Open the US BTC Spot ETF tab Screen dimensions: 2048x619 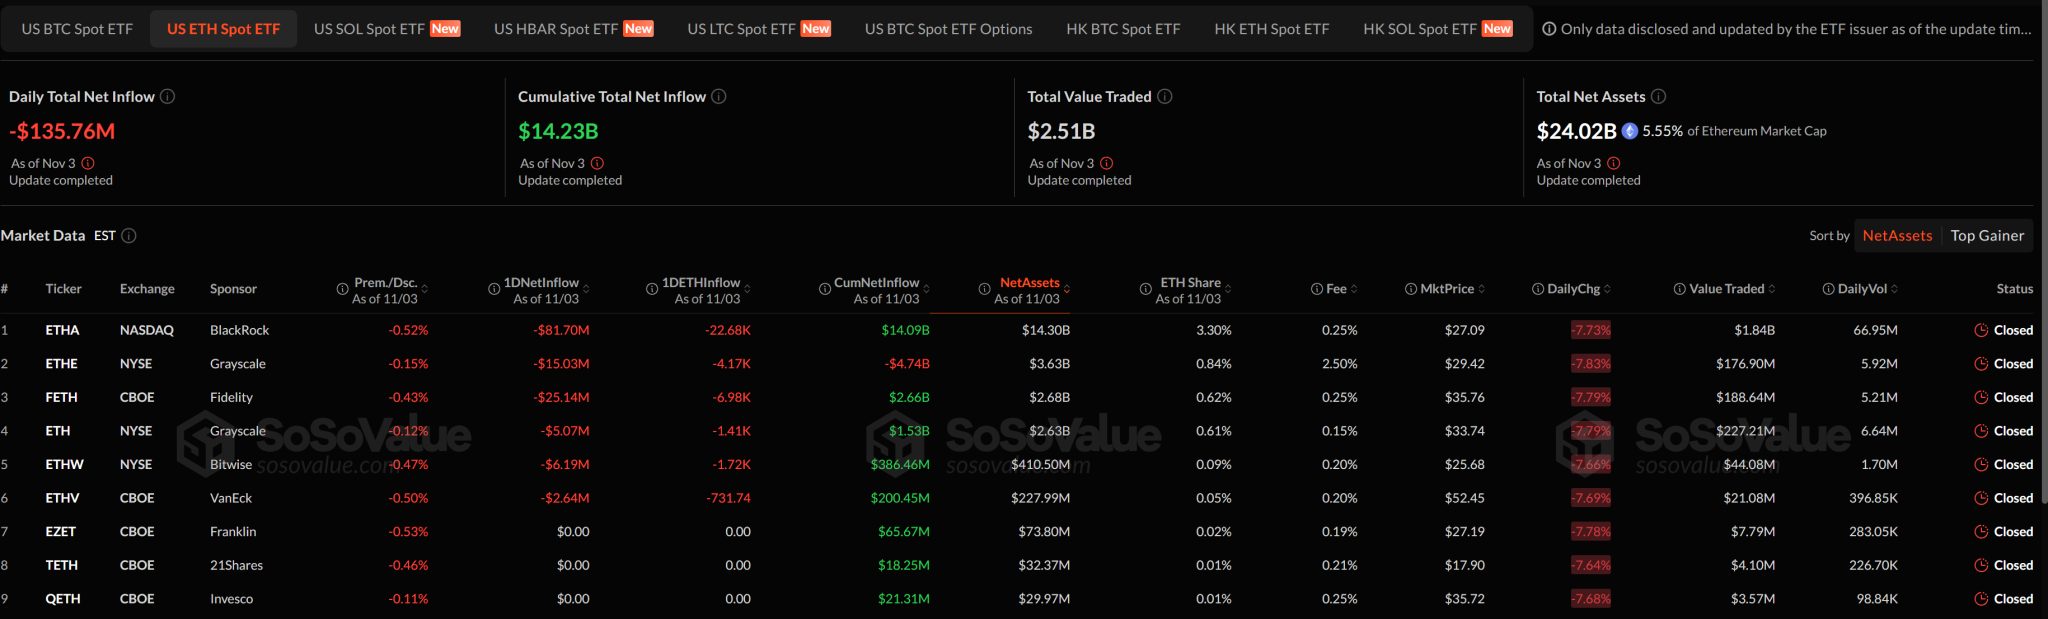77,29
